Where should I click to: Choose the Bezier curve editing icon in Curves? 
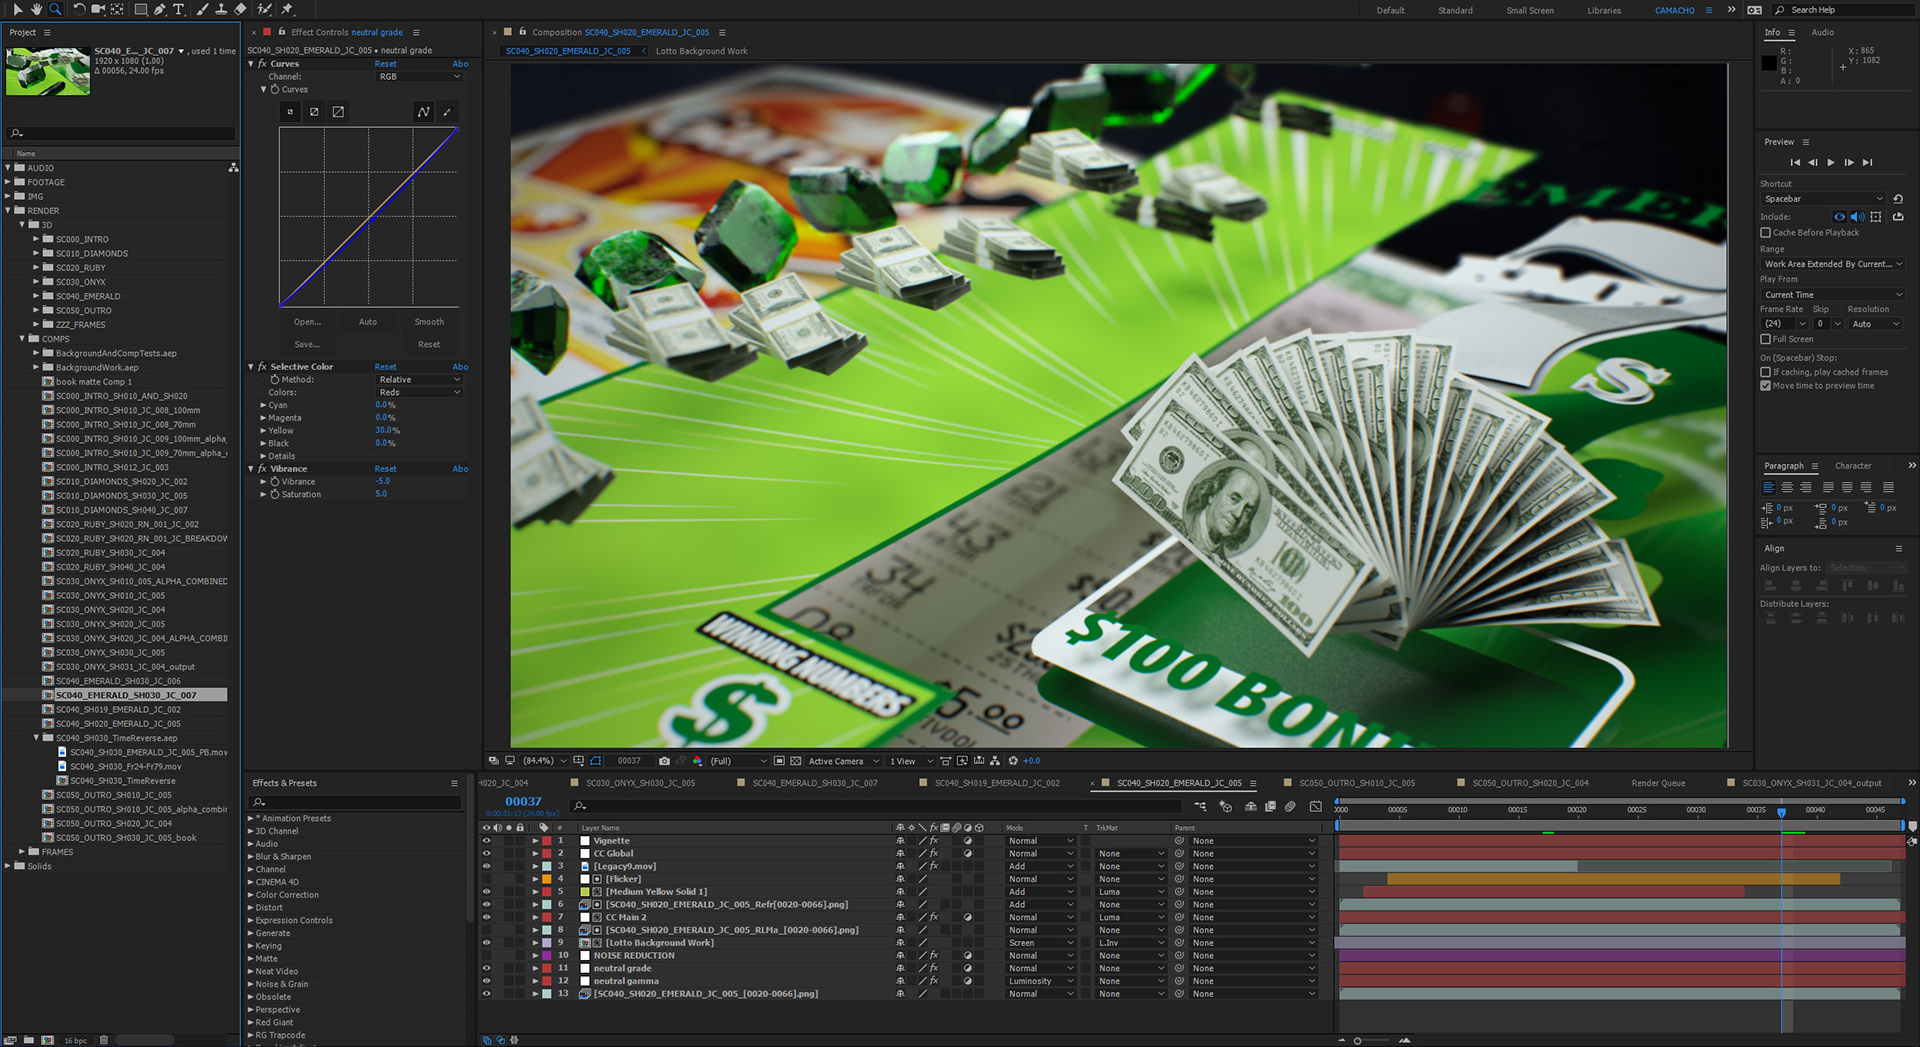click(x=423, y=112)
